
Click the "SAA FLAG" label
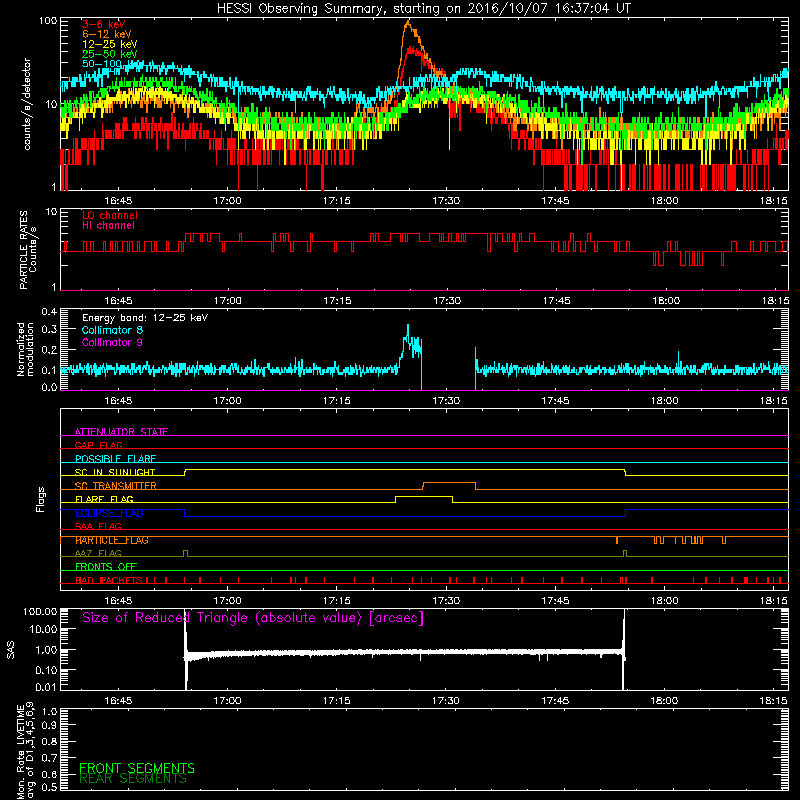98,526
